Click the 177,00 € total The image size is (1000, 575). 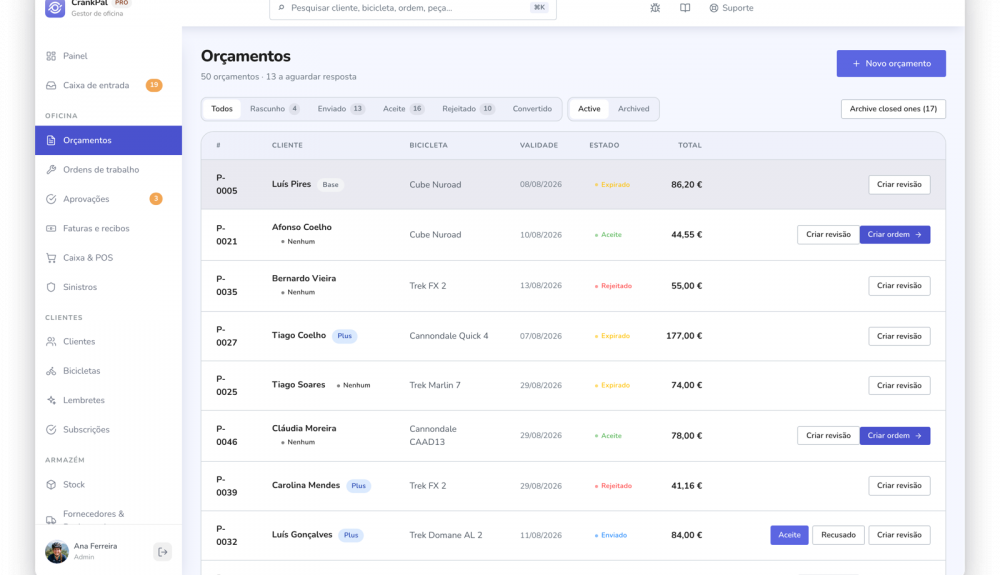point(684,336)
